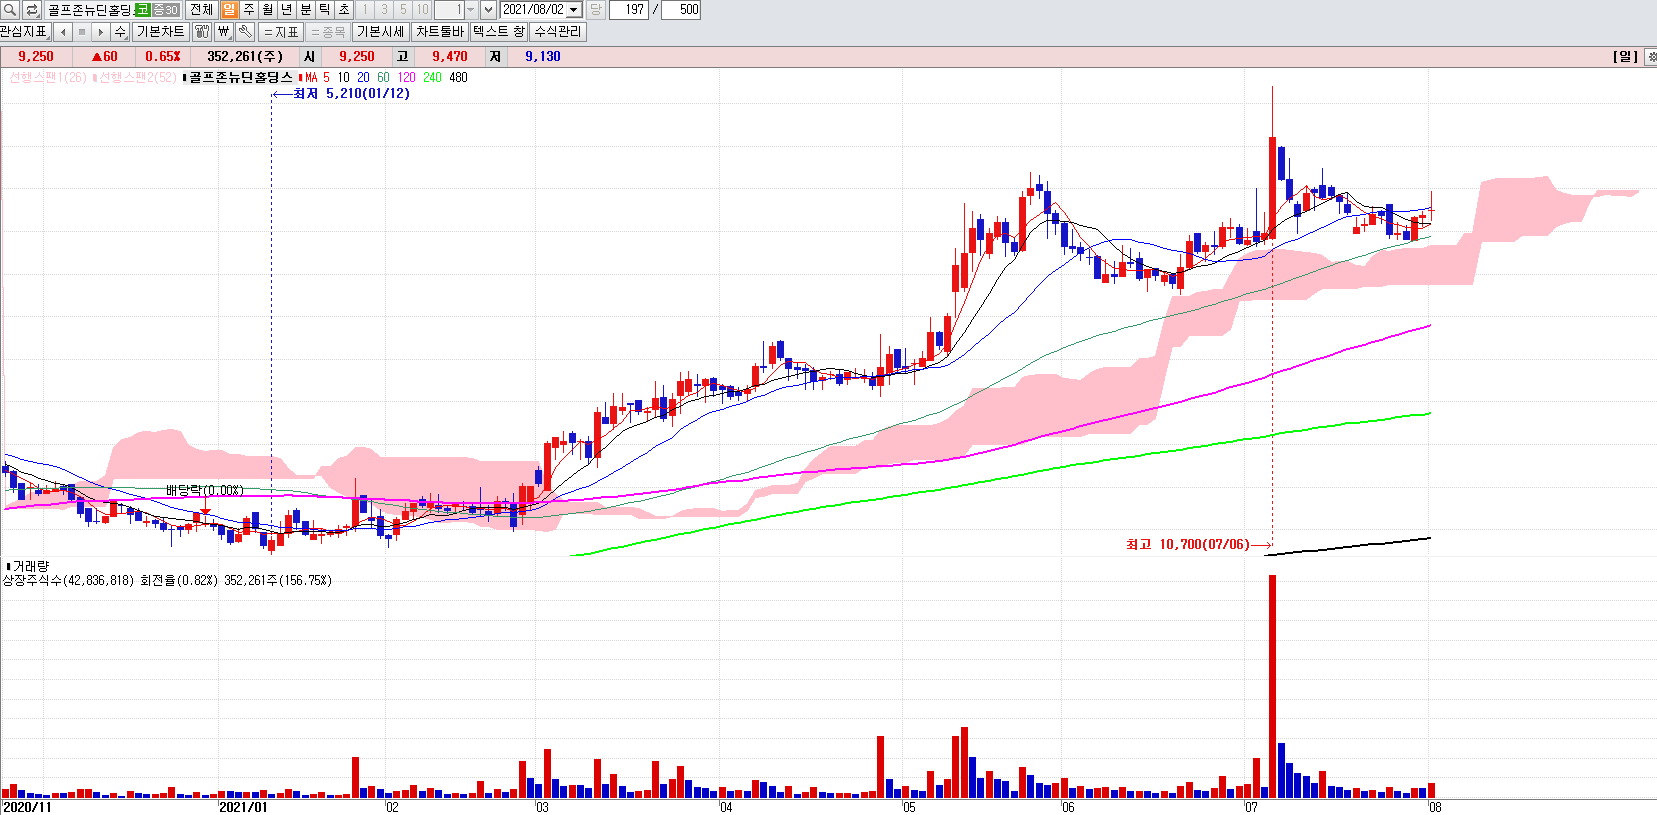Click the low price 9,130
Viewport: 1657px width, 815px height.
543,57
